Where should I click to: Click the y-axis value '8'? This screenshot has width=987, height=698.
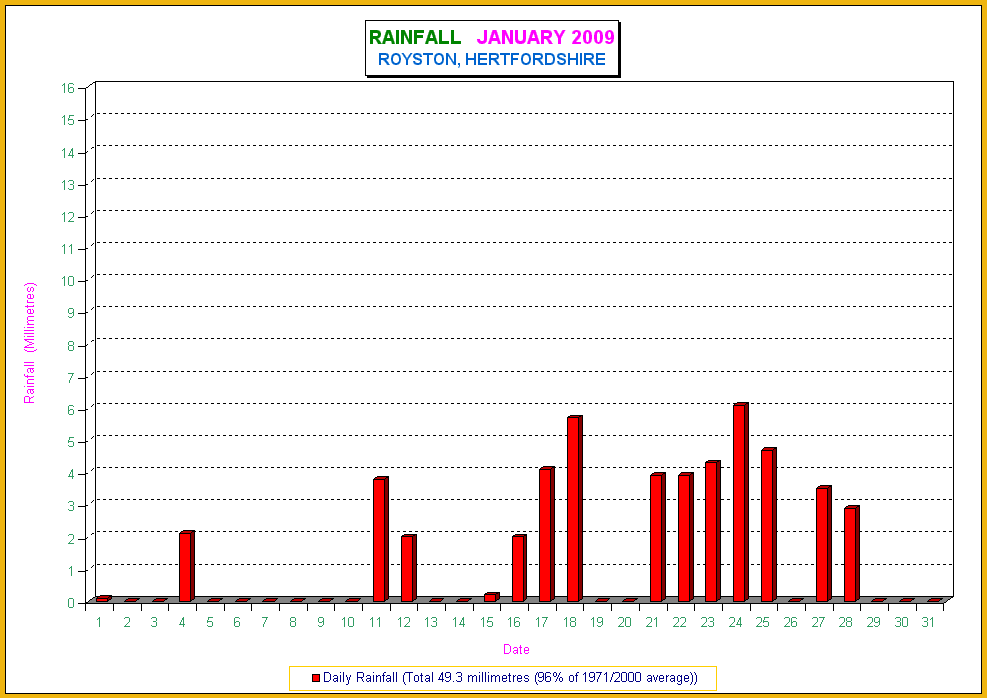[71, 346]
